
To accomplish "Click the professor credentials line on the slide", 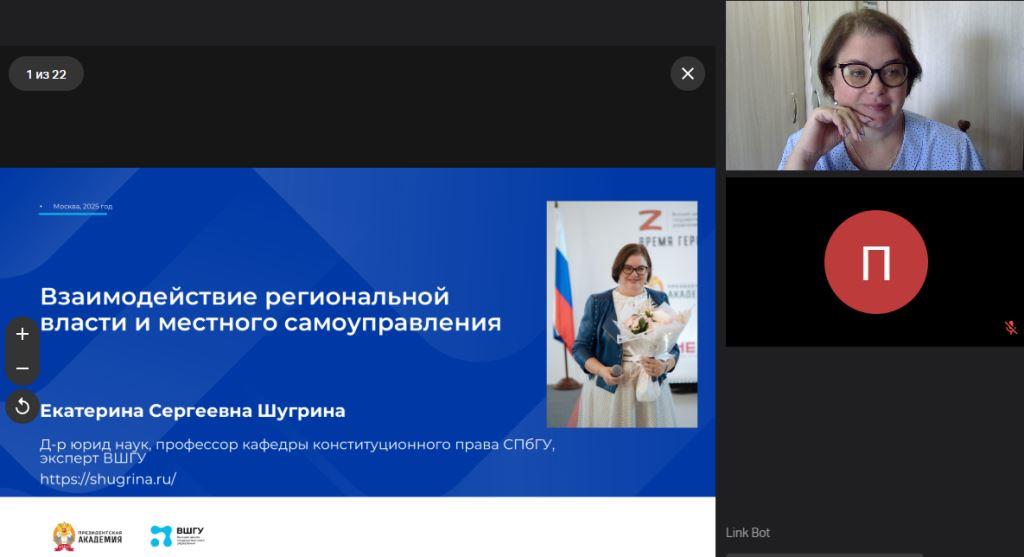I will pyautogui.click(x=296, y=444).
